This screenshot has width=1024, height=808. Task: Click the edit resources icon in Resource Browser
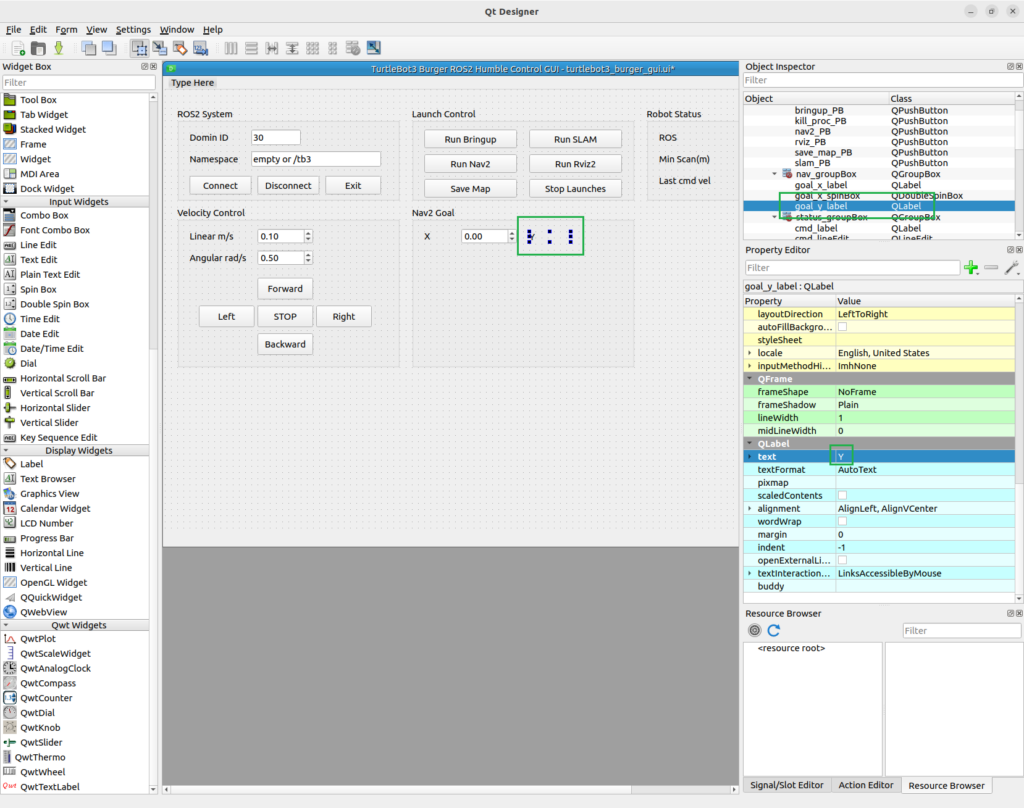tap(754, 630)
